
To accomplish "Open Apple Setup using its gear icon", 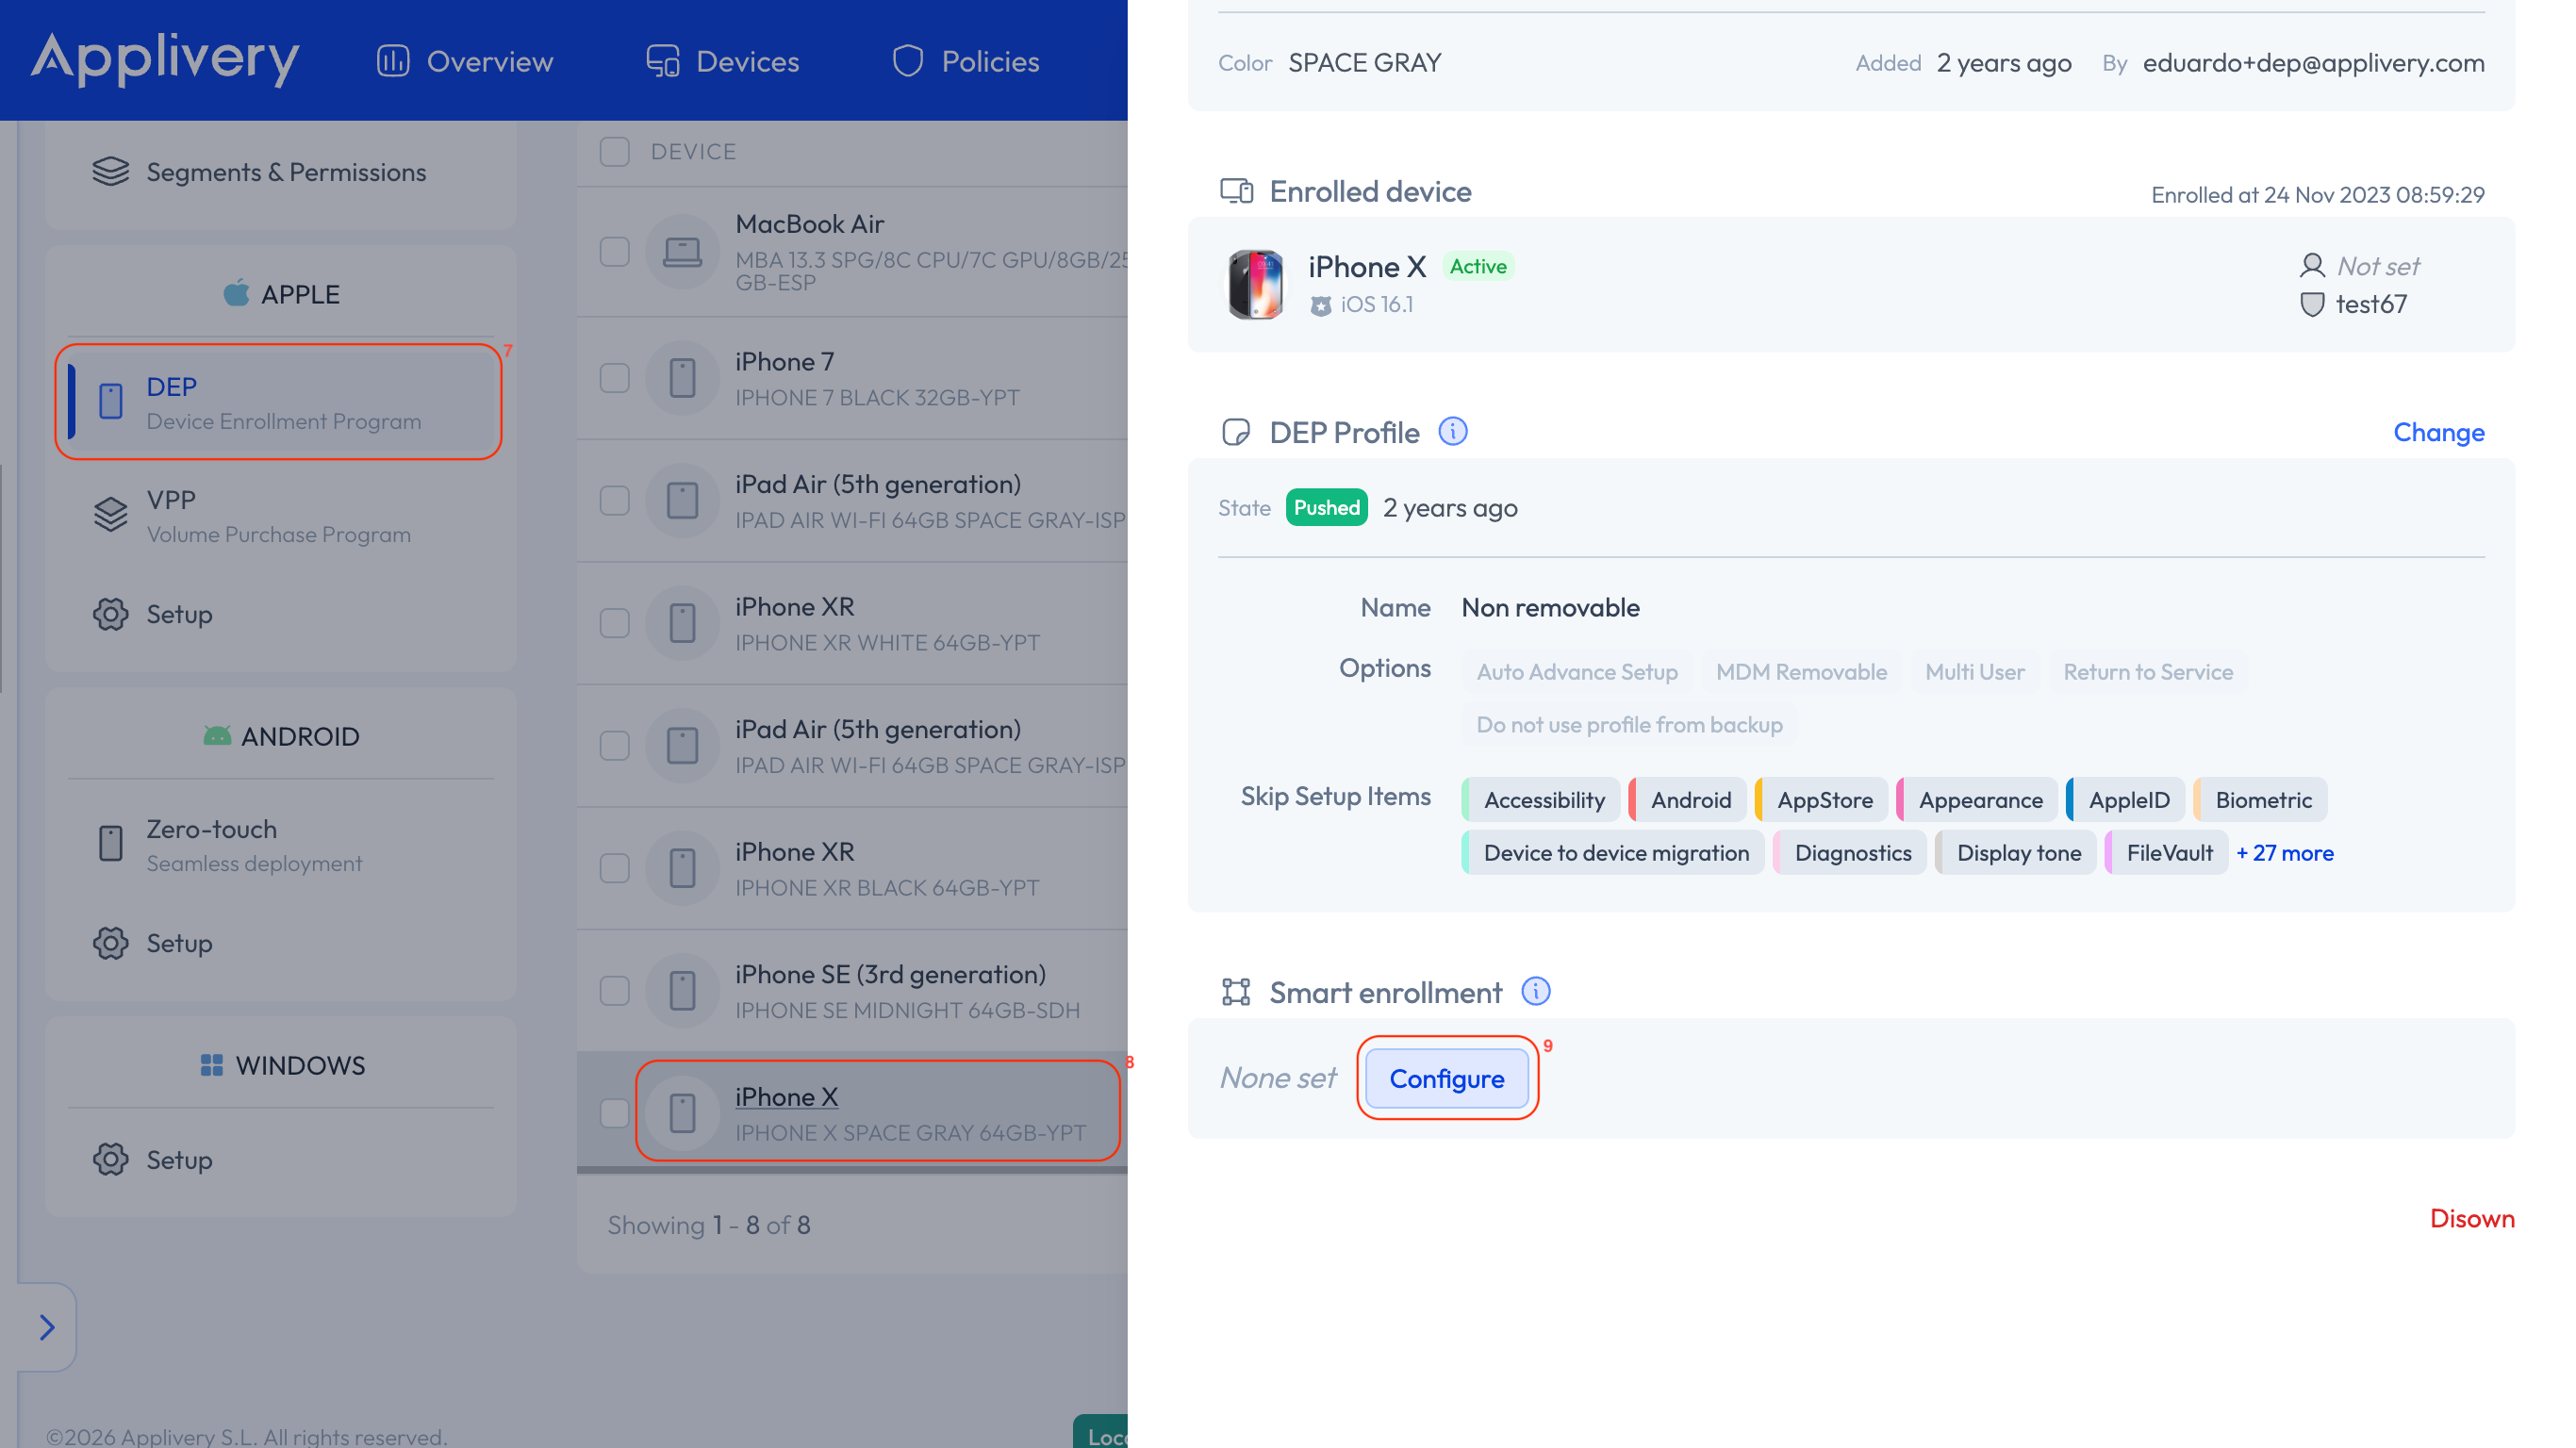I will (111, 614).
